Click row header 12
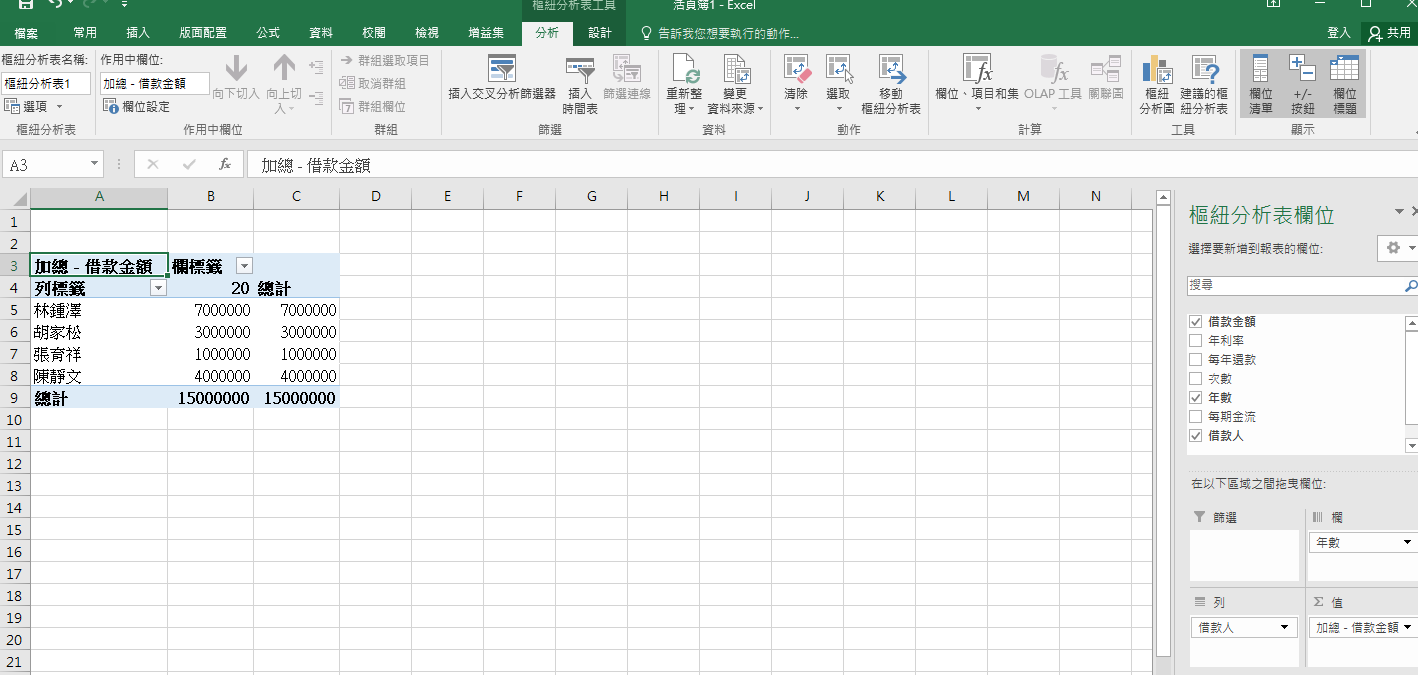 click(x=14, y=464)
